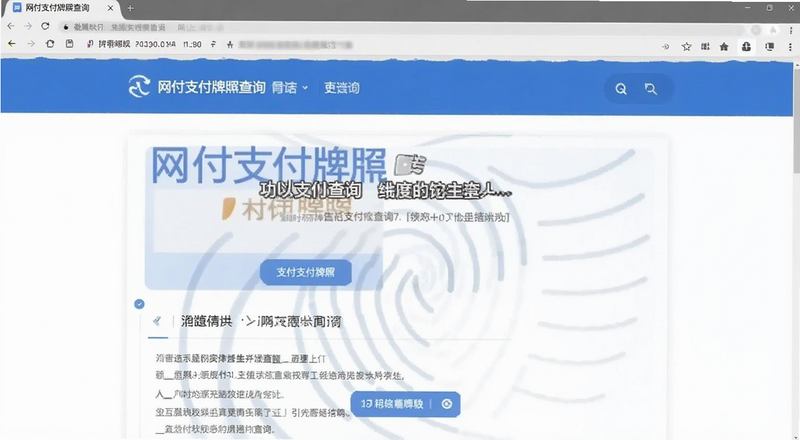The height and width of the screenshot is (440, 800).
Task: Open lower toolbar three-dot menu
Action: click(790, 47)
